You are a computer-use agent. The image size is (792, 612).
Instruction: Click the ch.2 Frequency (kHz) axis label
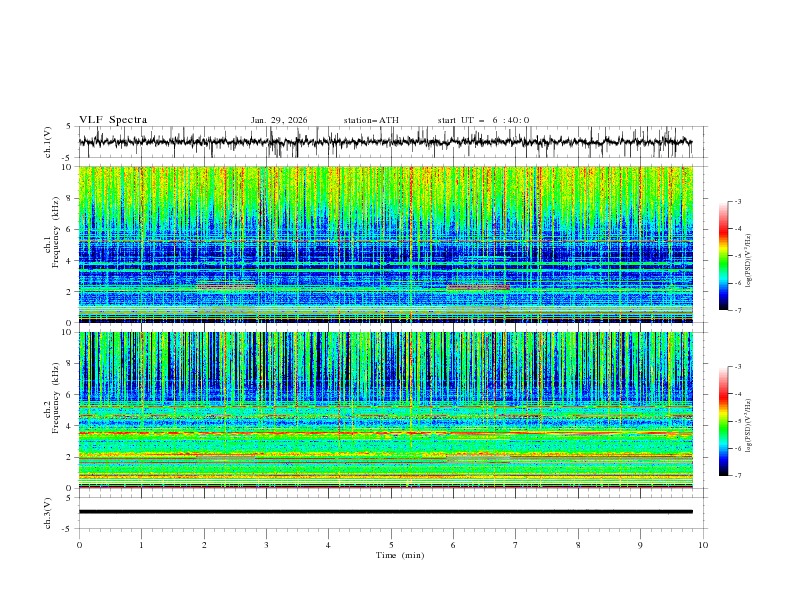(x=52, y=398)
